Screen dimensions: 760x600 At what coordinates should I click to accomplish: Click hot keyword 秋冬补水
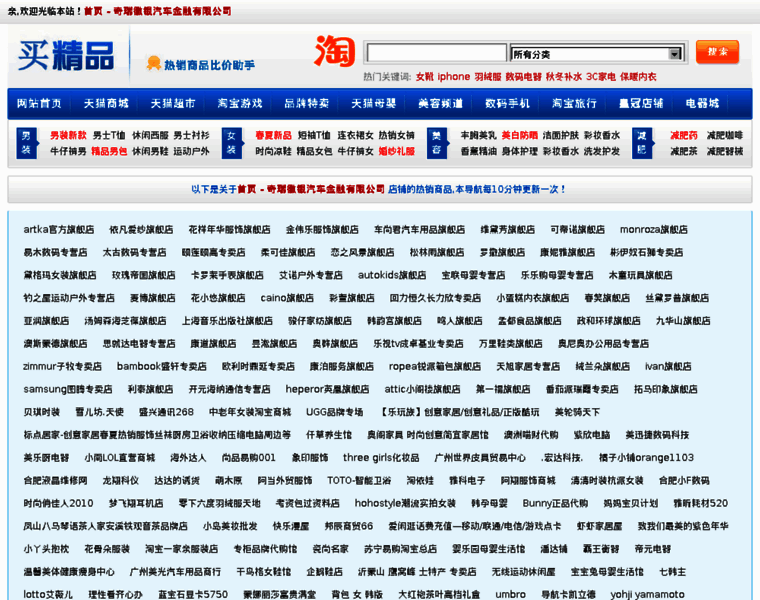pyautogui.click(x=564, y=77)
